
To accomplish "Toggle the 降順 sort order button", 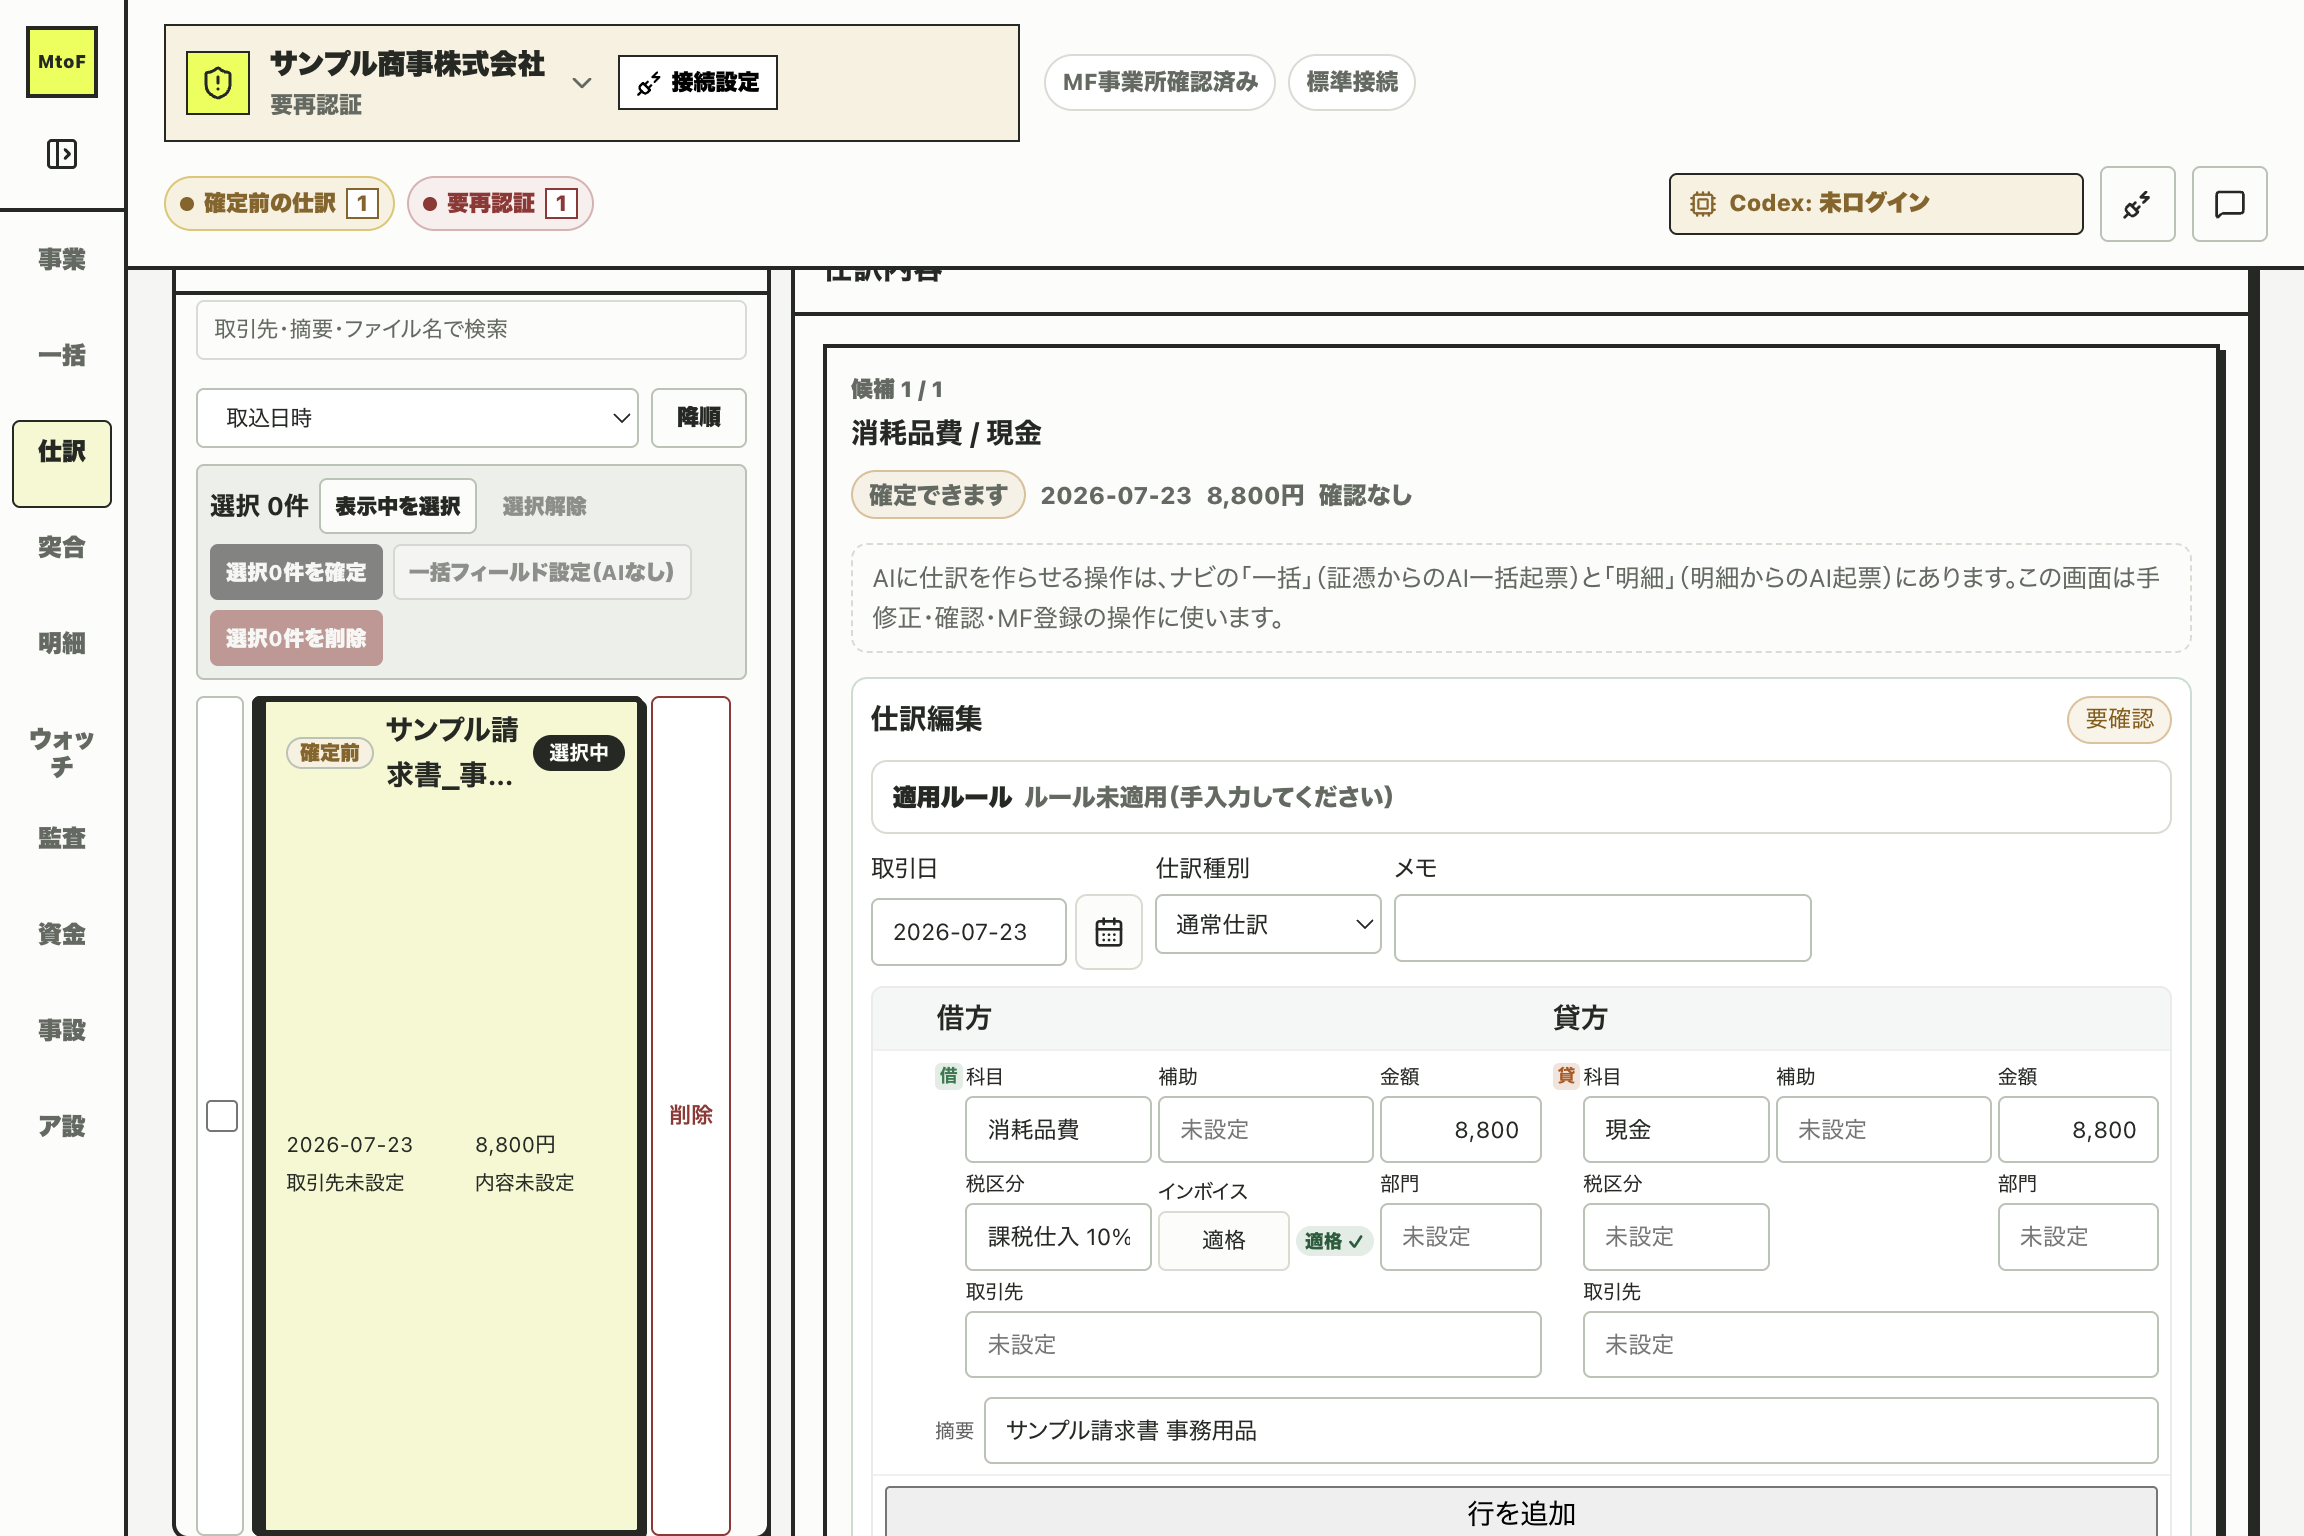I will (x=699, y=418).
